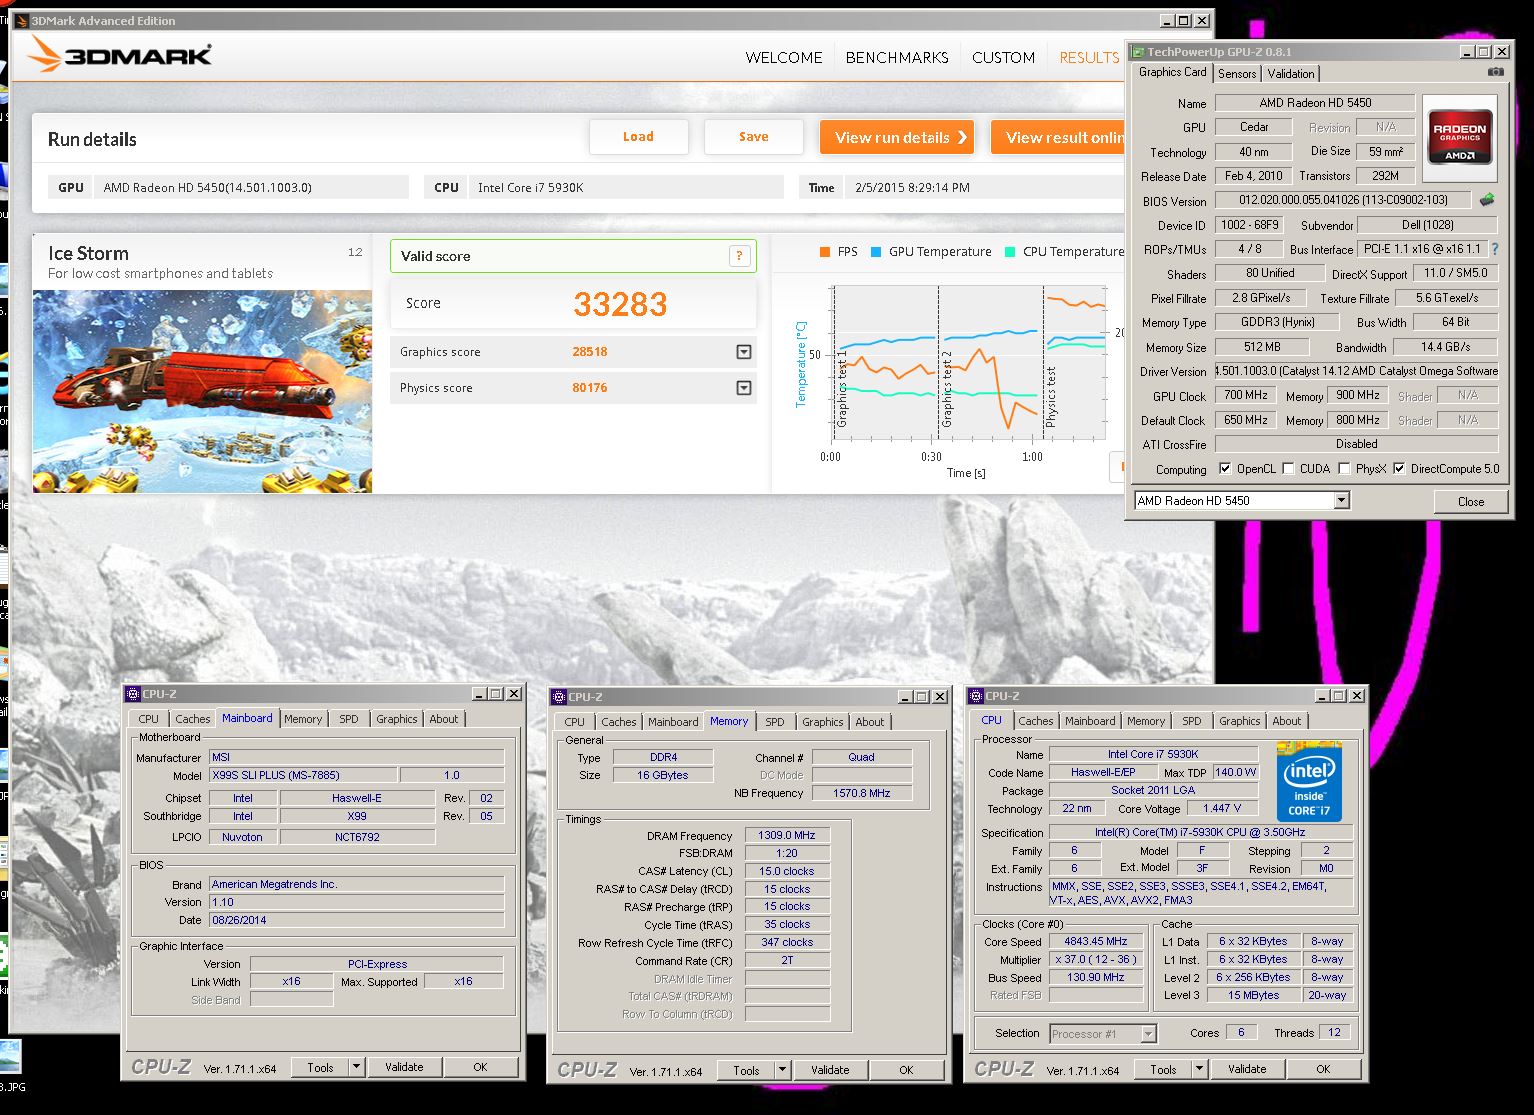Click the 3DMark logo icon
This screenshot has height=1115, width=1534.
click(45, 55)
